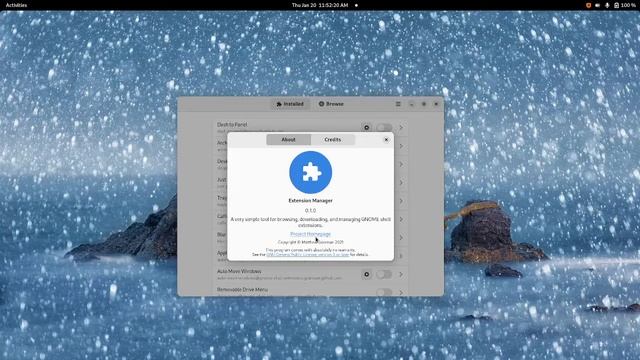Click the 0.1.0 version number

(310, 210)
